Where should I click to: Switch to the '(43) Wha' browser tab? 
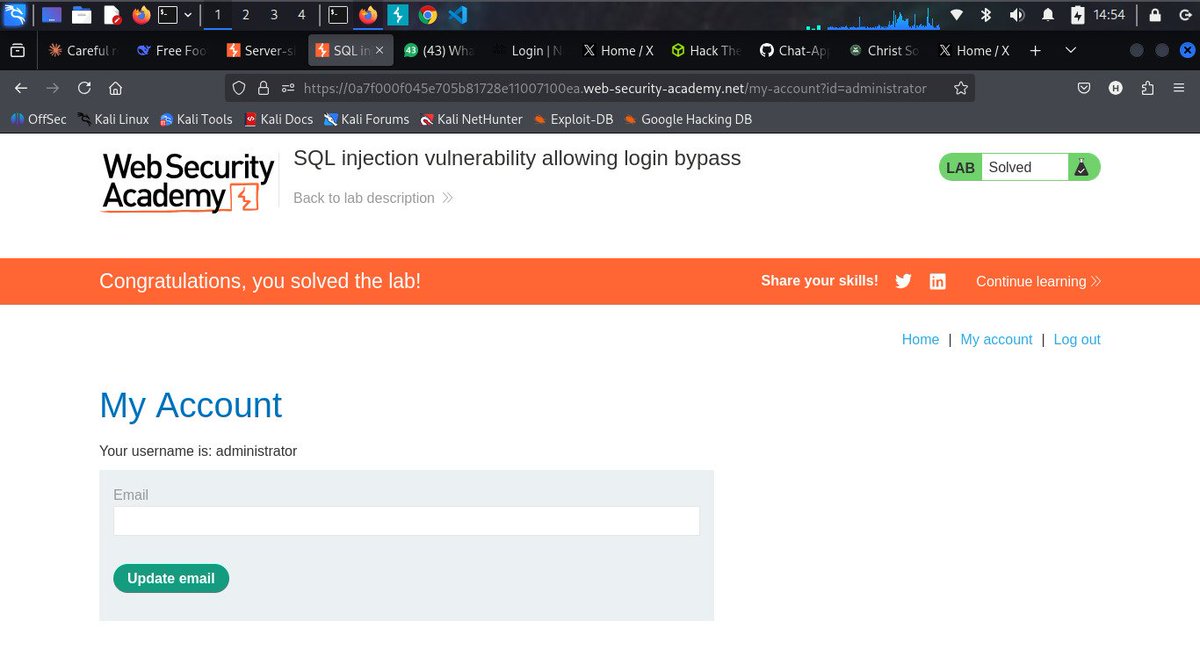(x=440, y=50)
